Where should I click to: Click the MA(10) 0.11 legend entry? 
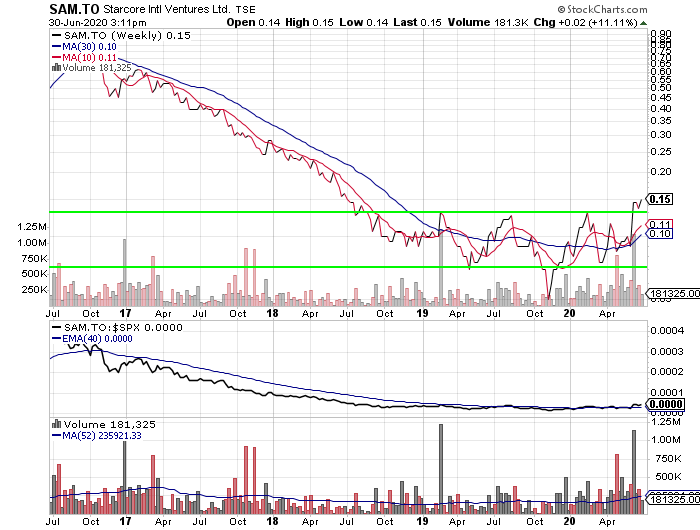[89, 58]
